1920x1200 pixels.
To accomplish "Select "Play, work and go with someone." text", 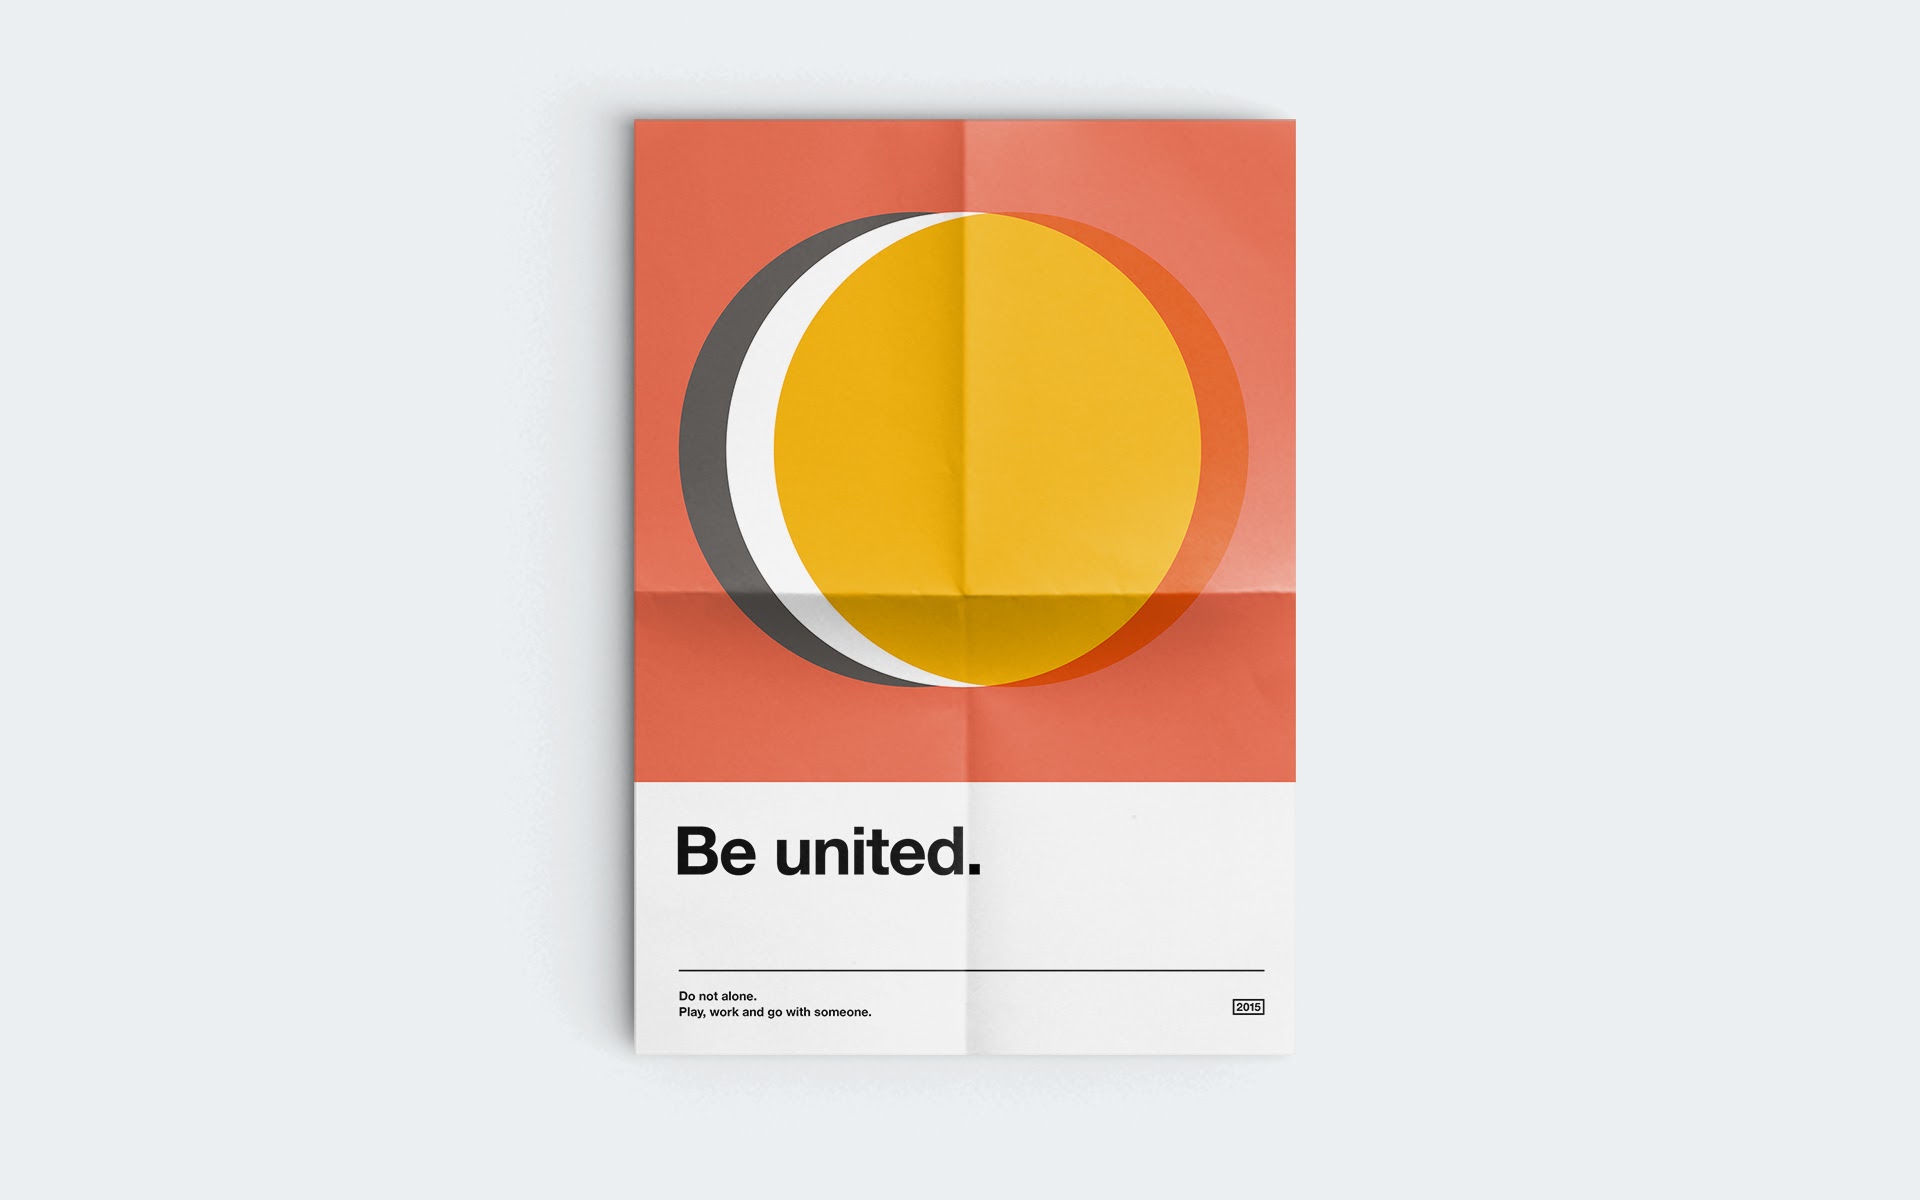I will pyautogui.click(x=775, y=1012).
